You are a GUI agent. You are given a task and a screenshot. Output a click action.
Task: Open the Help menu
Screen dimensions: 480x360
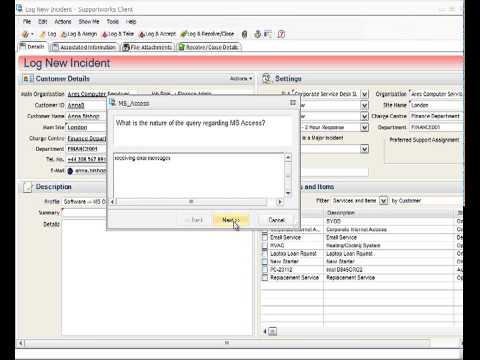pyautogui.click(x=131, y=22)
